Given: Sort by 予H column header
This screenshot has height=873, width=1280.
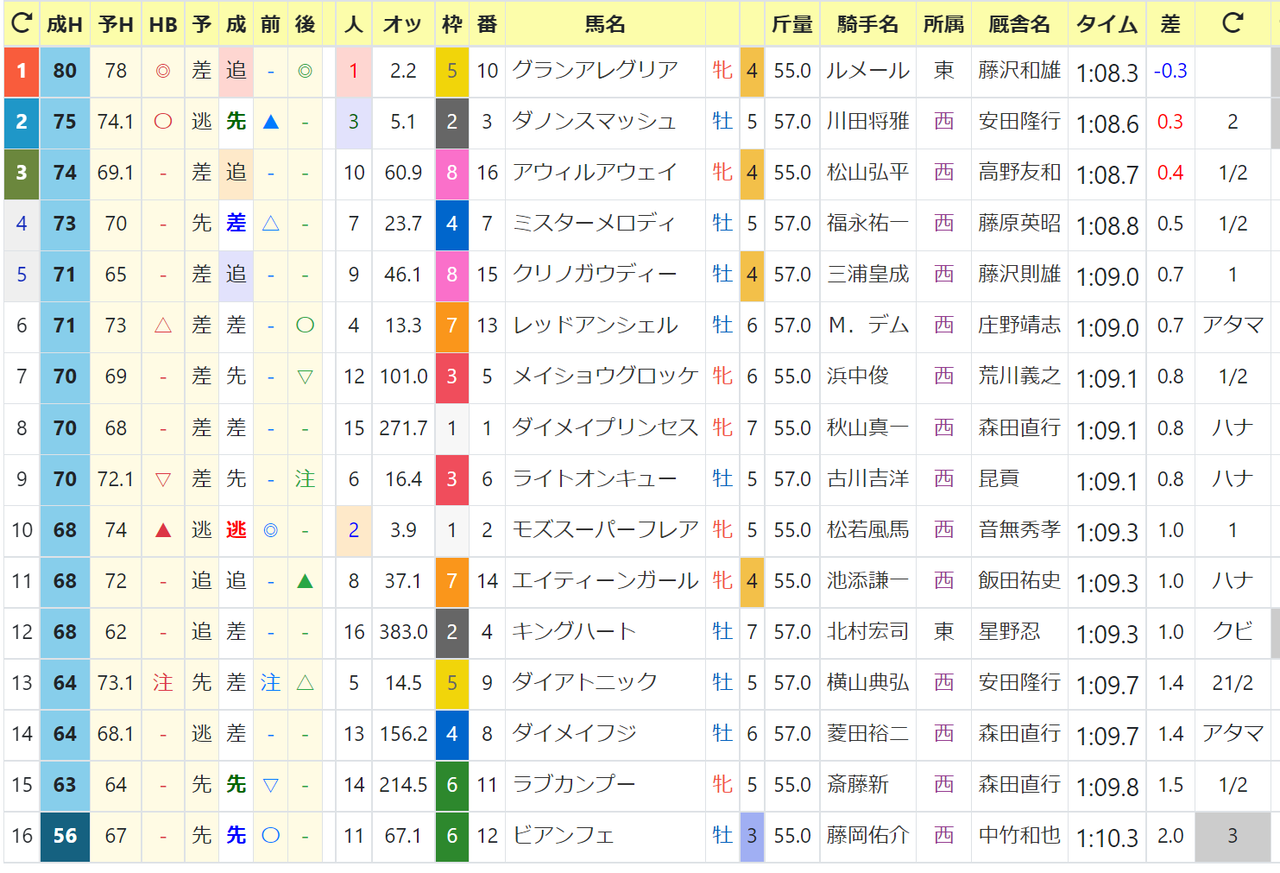Looking at the screenshot, I should click(x=116, y=25).
